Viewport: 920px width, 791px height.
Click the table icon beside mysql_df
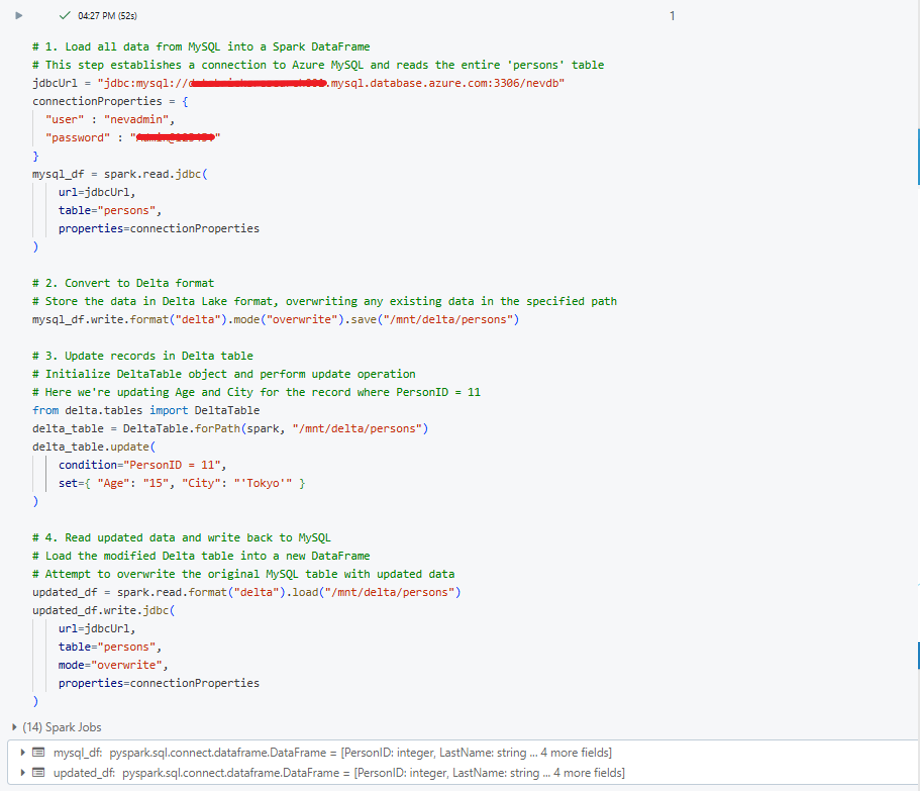click(x=38, y=752)
